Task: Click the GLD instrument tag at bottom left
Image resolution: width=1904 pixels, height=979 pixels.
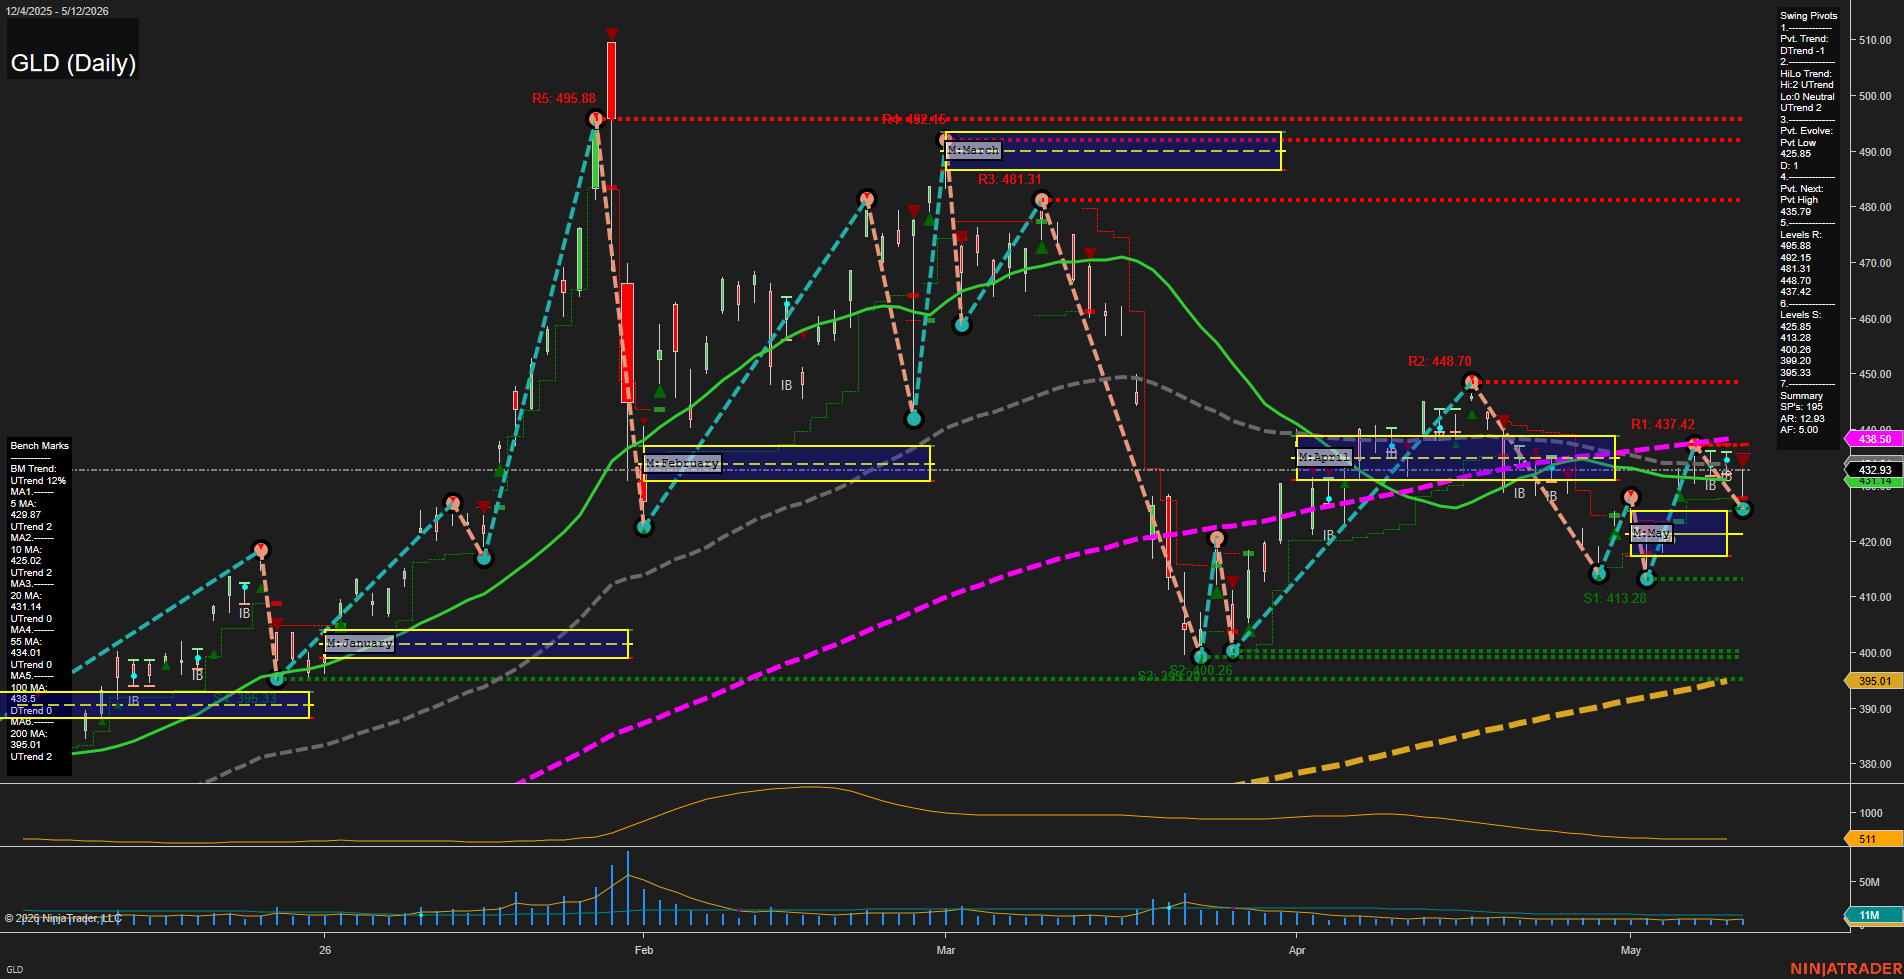Action: (14, 970)
